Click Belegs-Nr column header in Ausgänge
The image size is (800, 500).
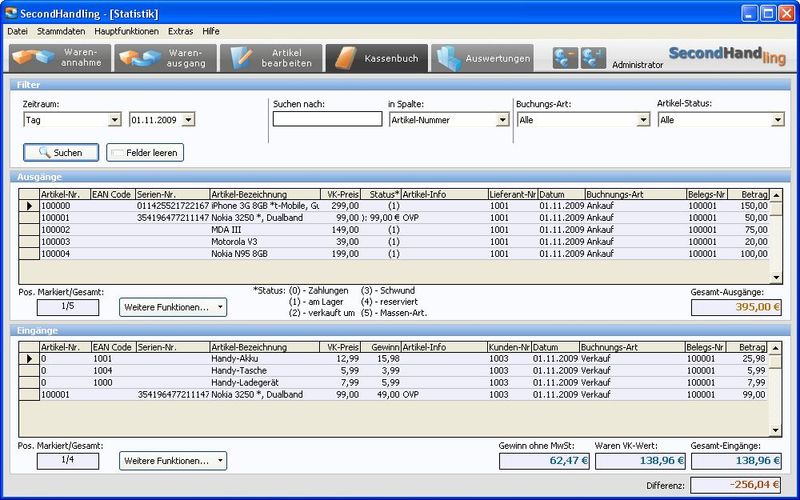pyautogui.click(x=707, y=194)
